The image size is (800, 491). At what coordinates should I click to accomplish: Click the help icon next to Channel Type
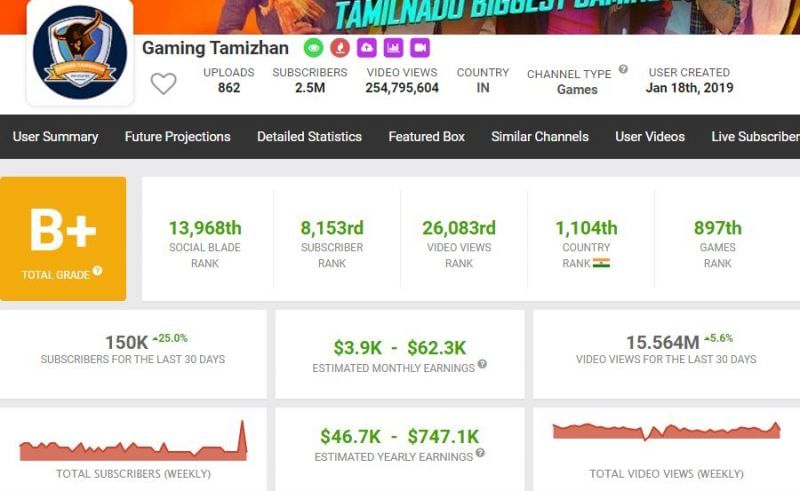[623, 70]
